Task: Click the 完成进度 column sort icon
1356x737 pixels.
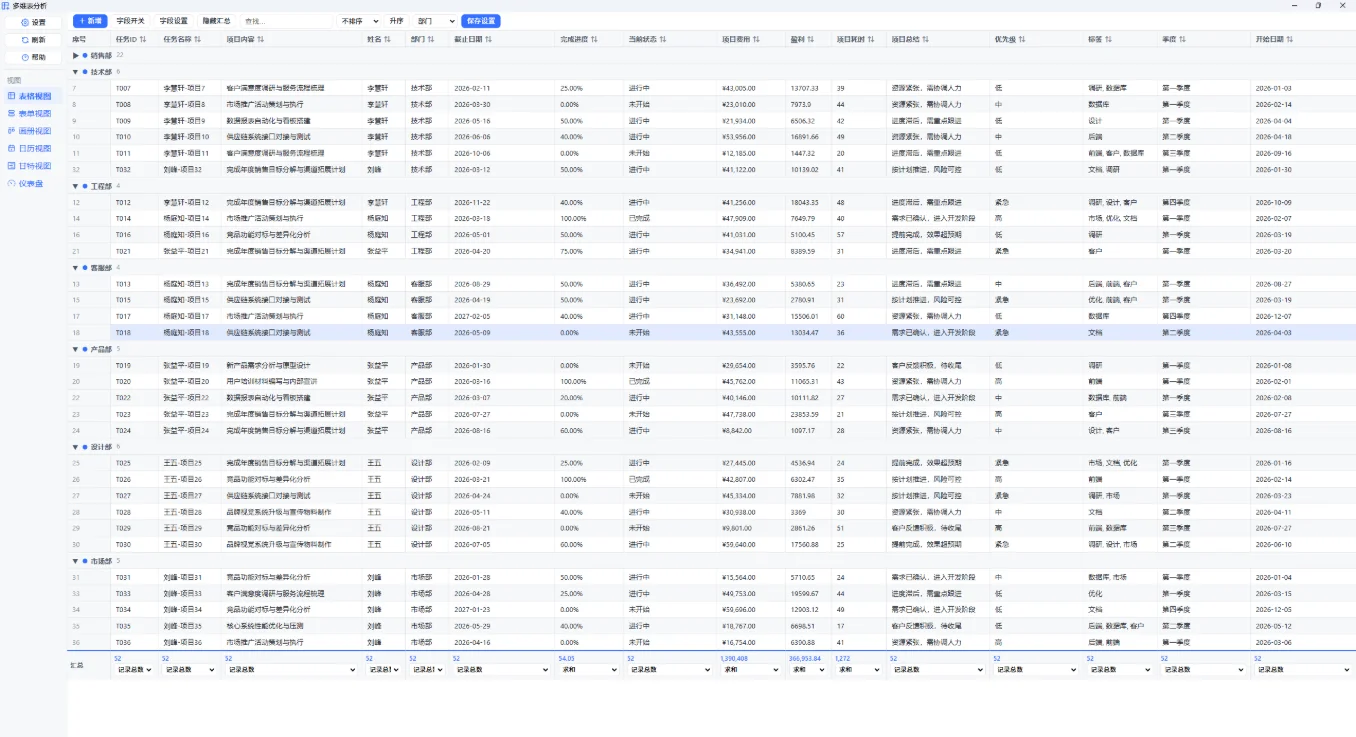Action: click(594, 39)
